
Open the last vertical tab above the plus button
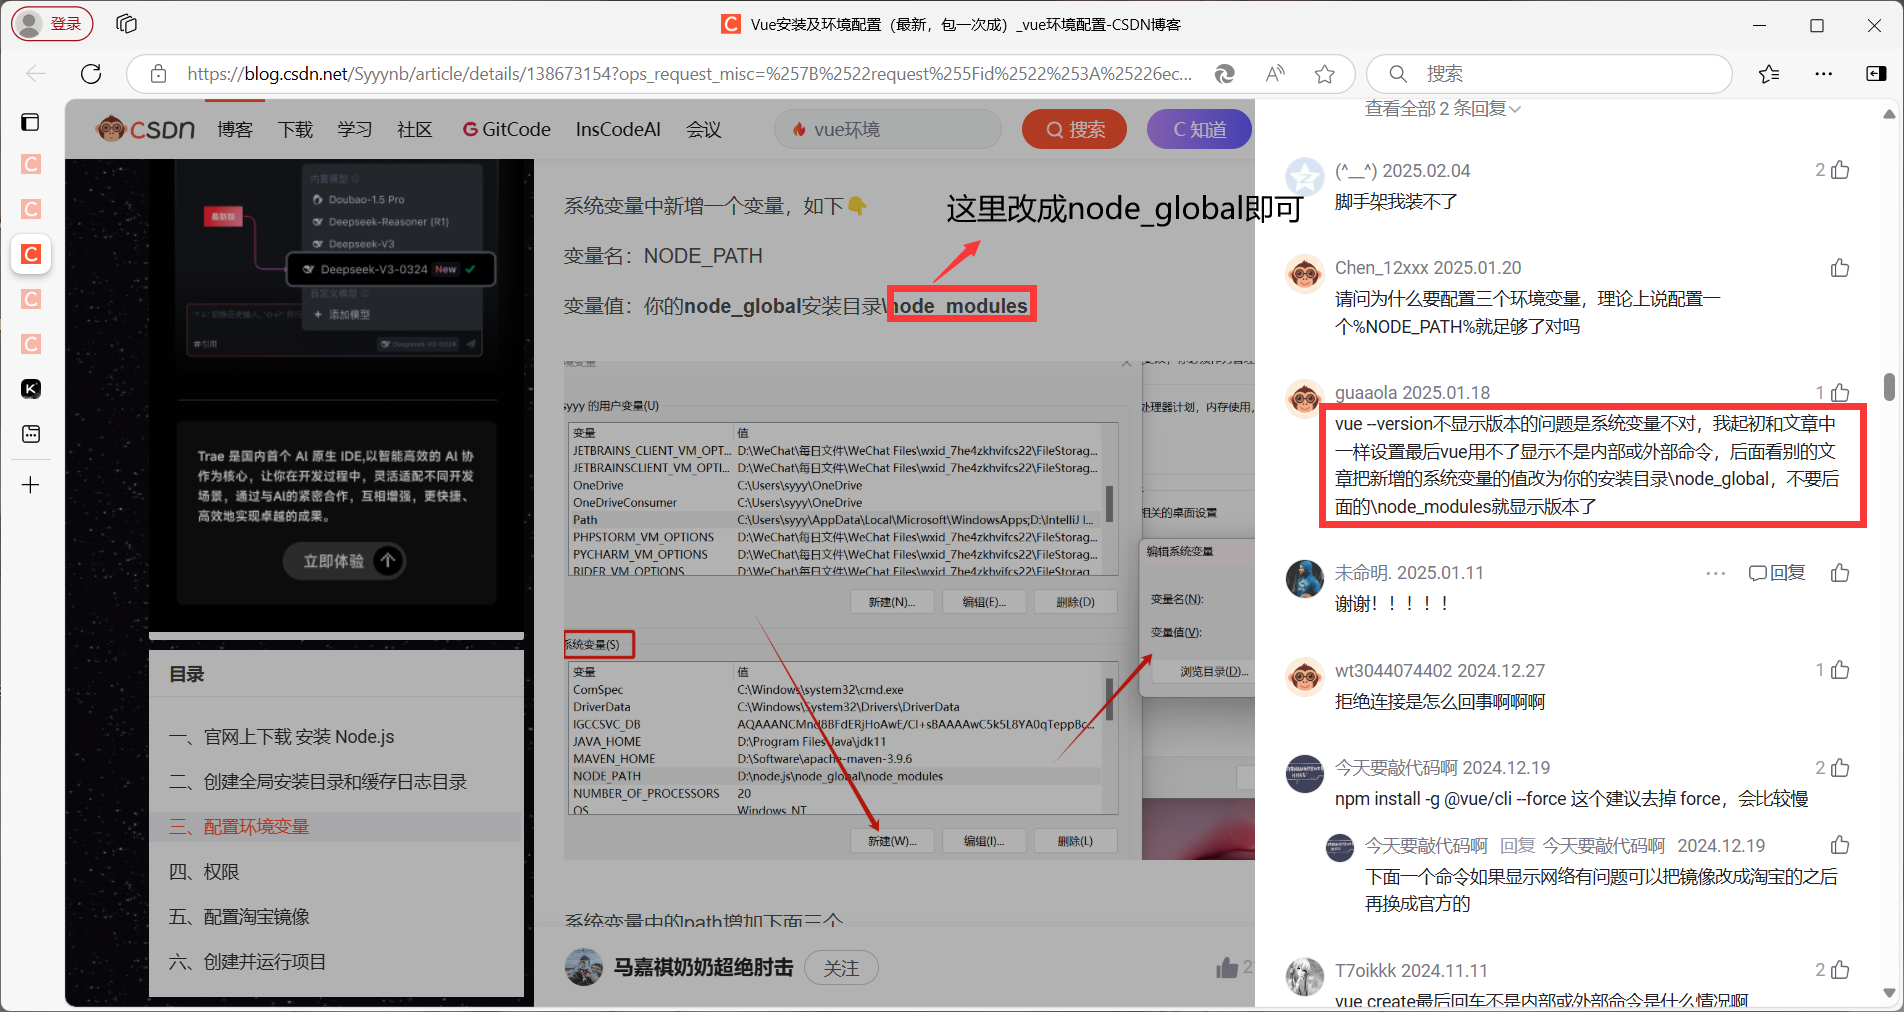coord(31,434)
